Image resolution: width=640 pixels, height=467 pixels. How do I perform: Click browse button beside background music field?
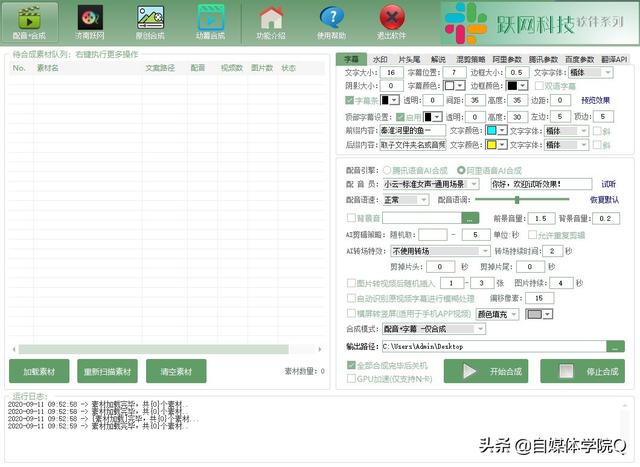tap(470, 218)
